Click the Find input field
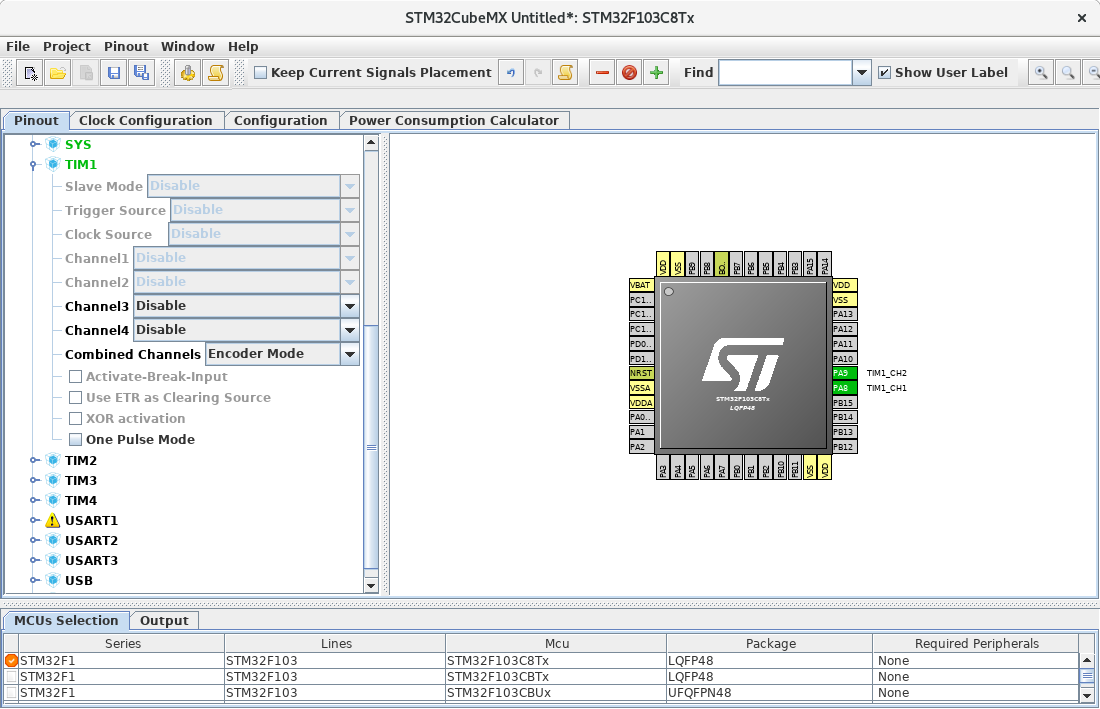Viewport: 1100px width, 709px height. 785,72
